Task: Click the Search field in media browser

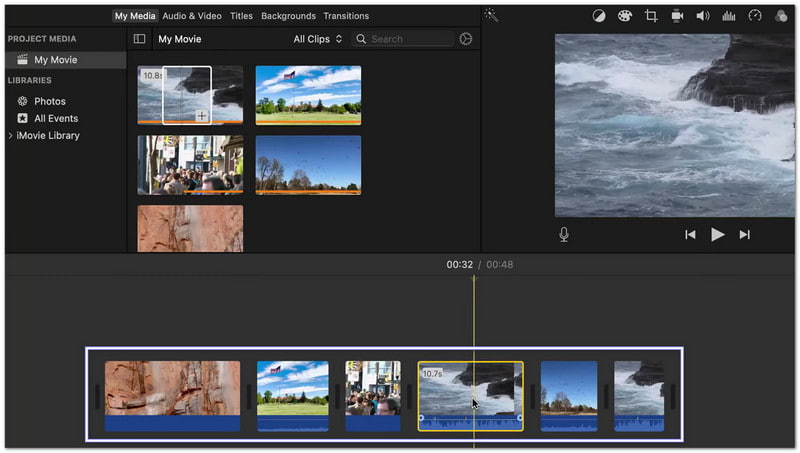Action: point(408,39)
